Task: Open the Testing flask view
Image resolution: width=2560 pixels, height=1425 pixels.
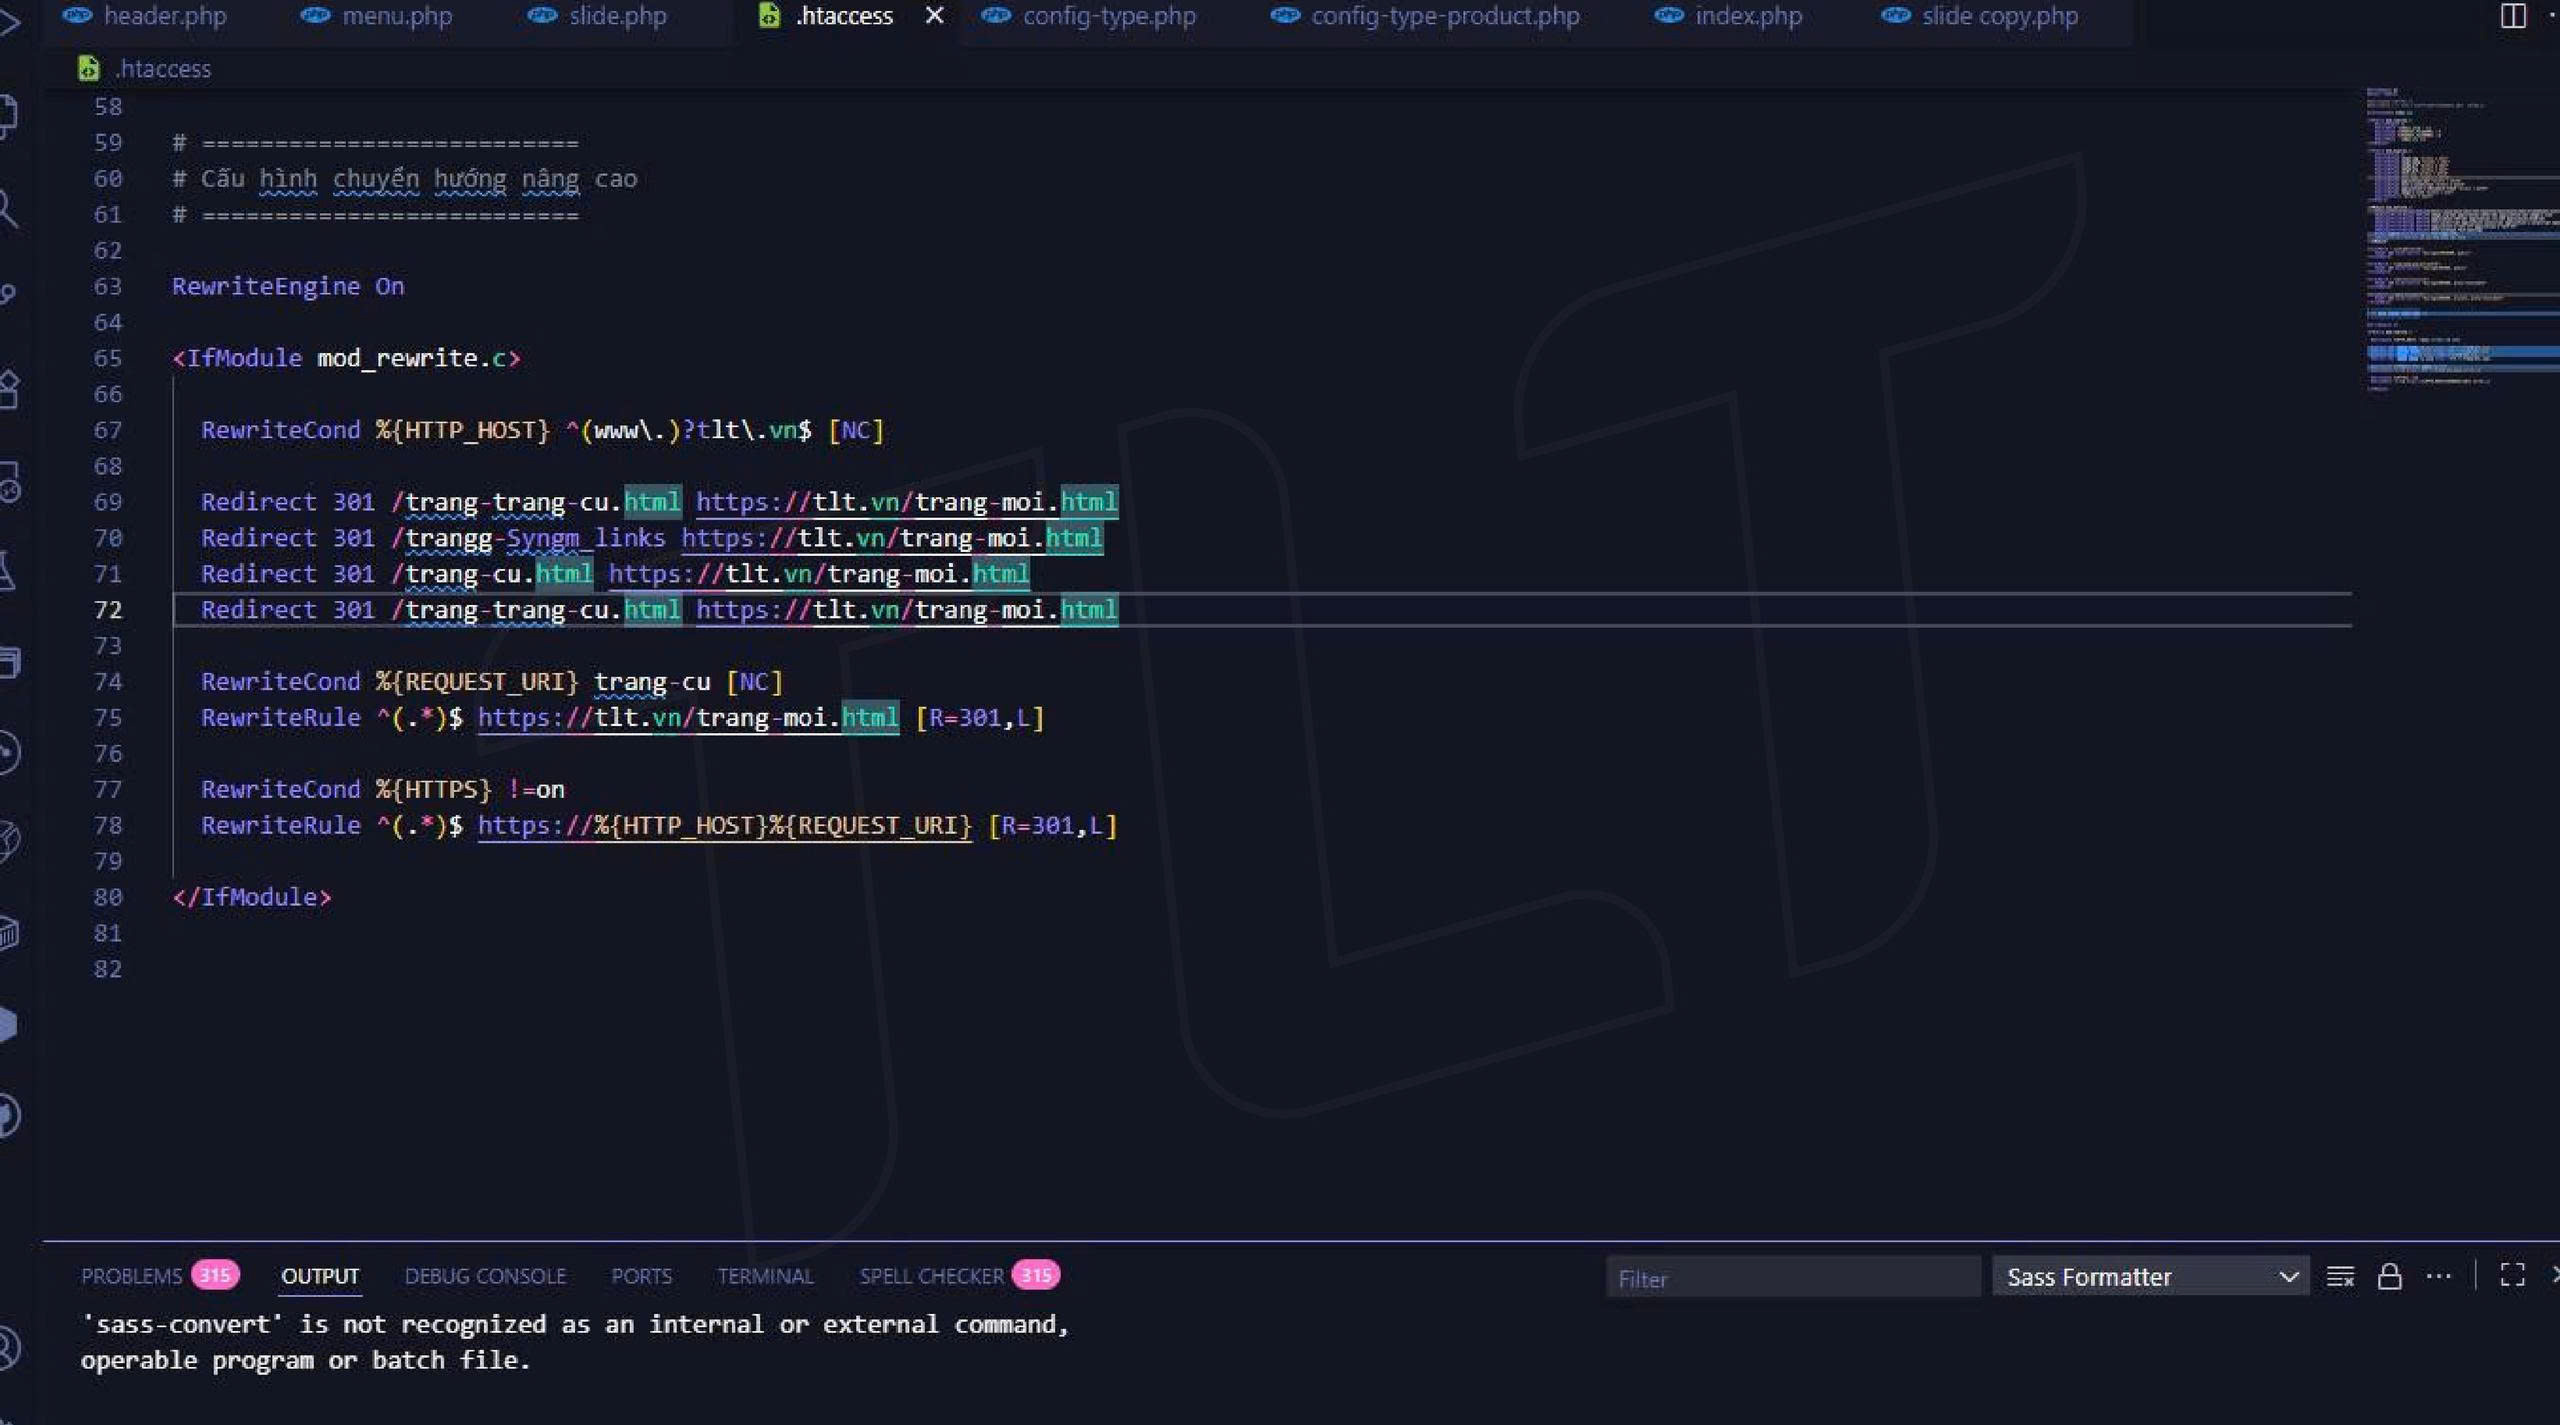Action: point(8,571)
